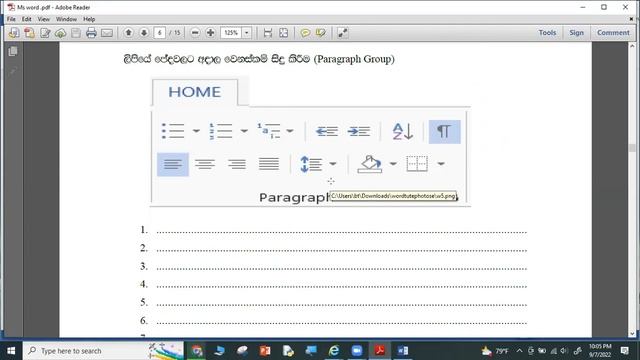Image resolution: width=640 pixels, height=360 pixels.
Task: Open the View menu
Action: click(44, 19)
